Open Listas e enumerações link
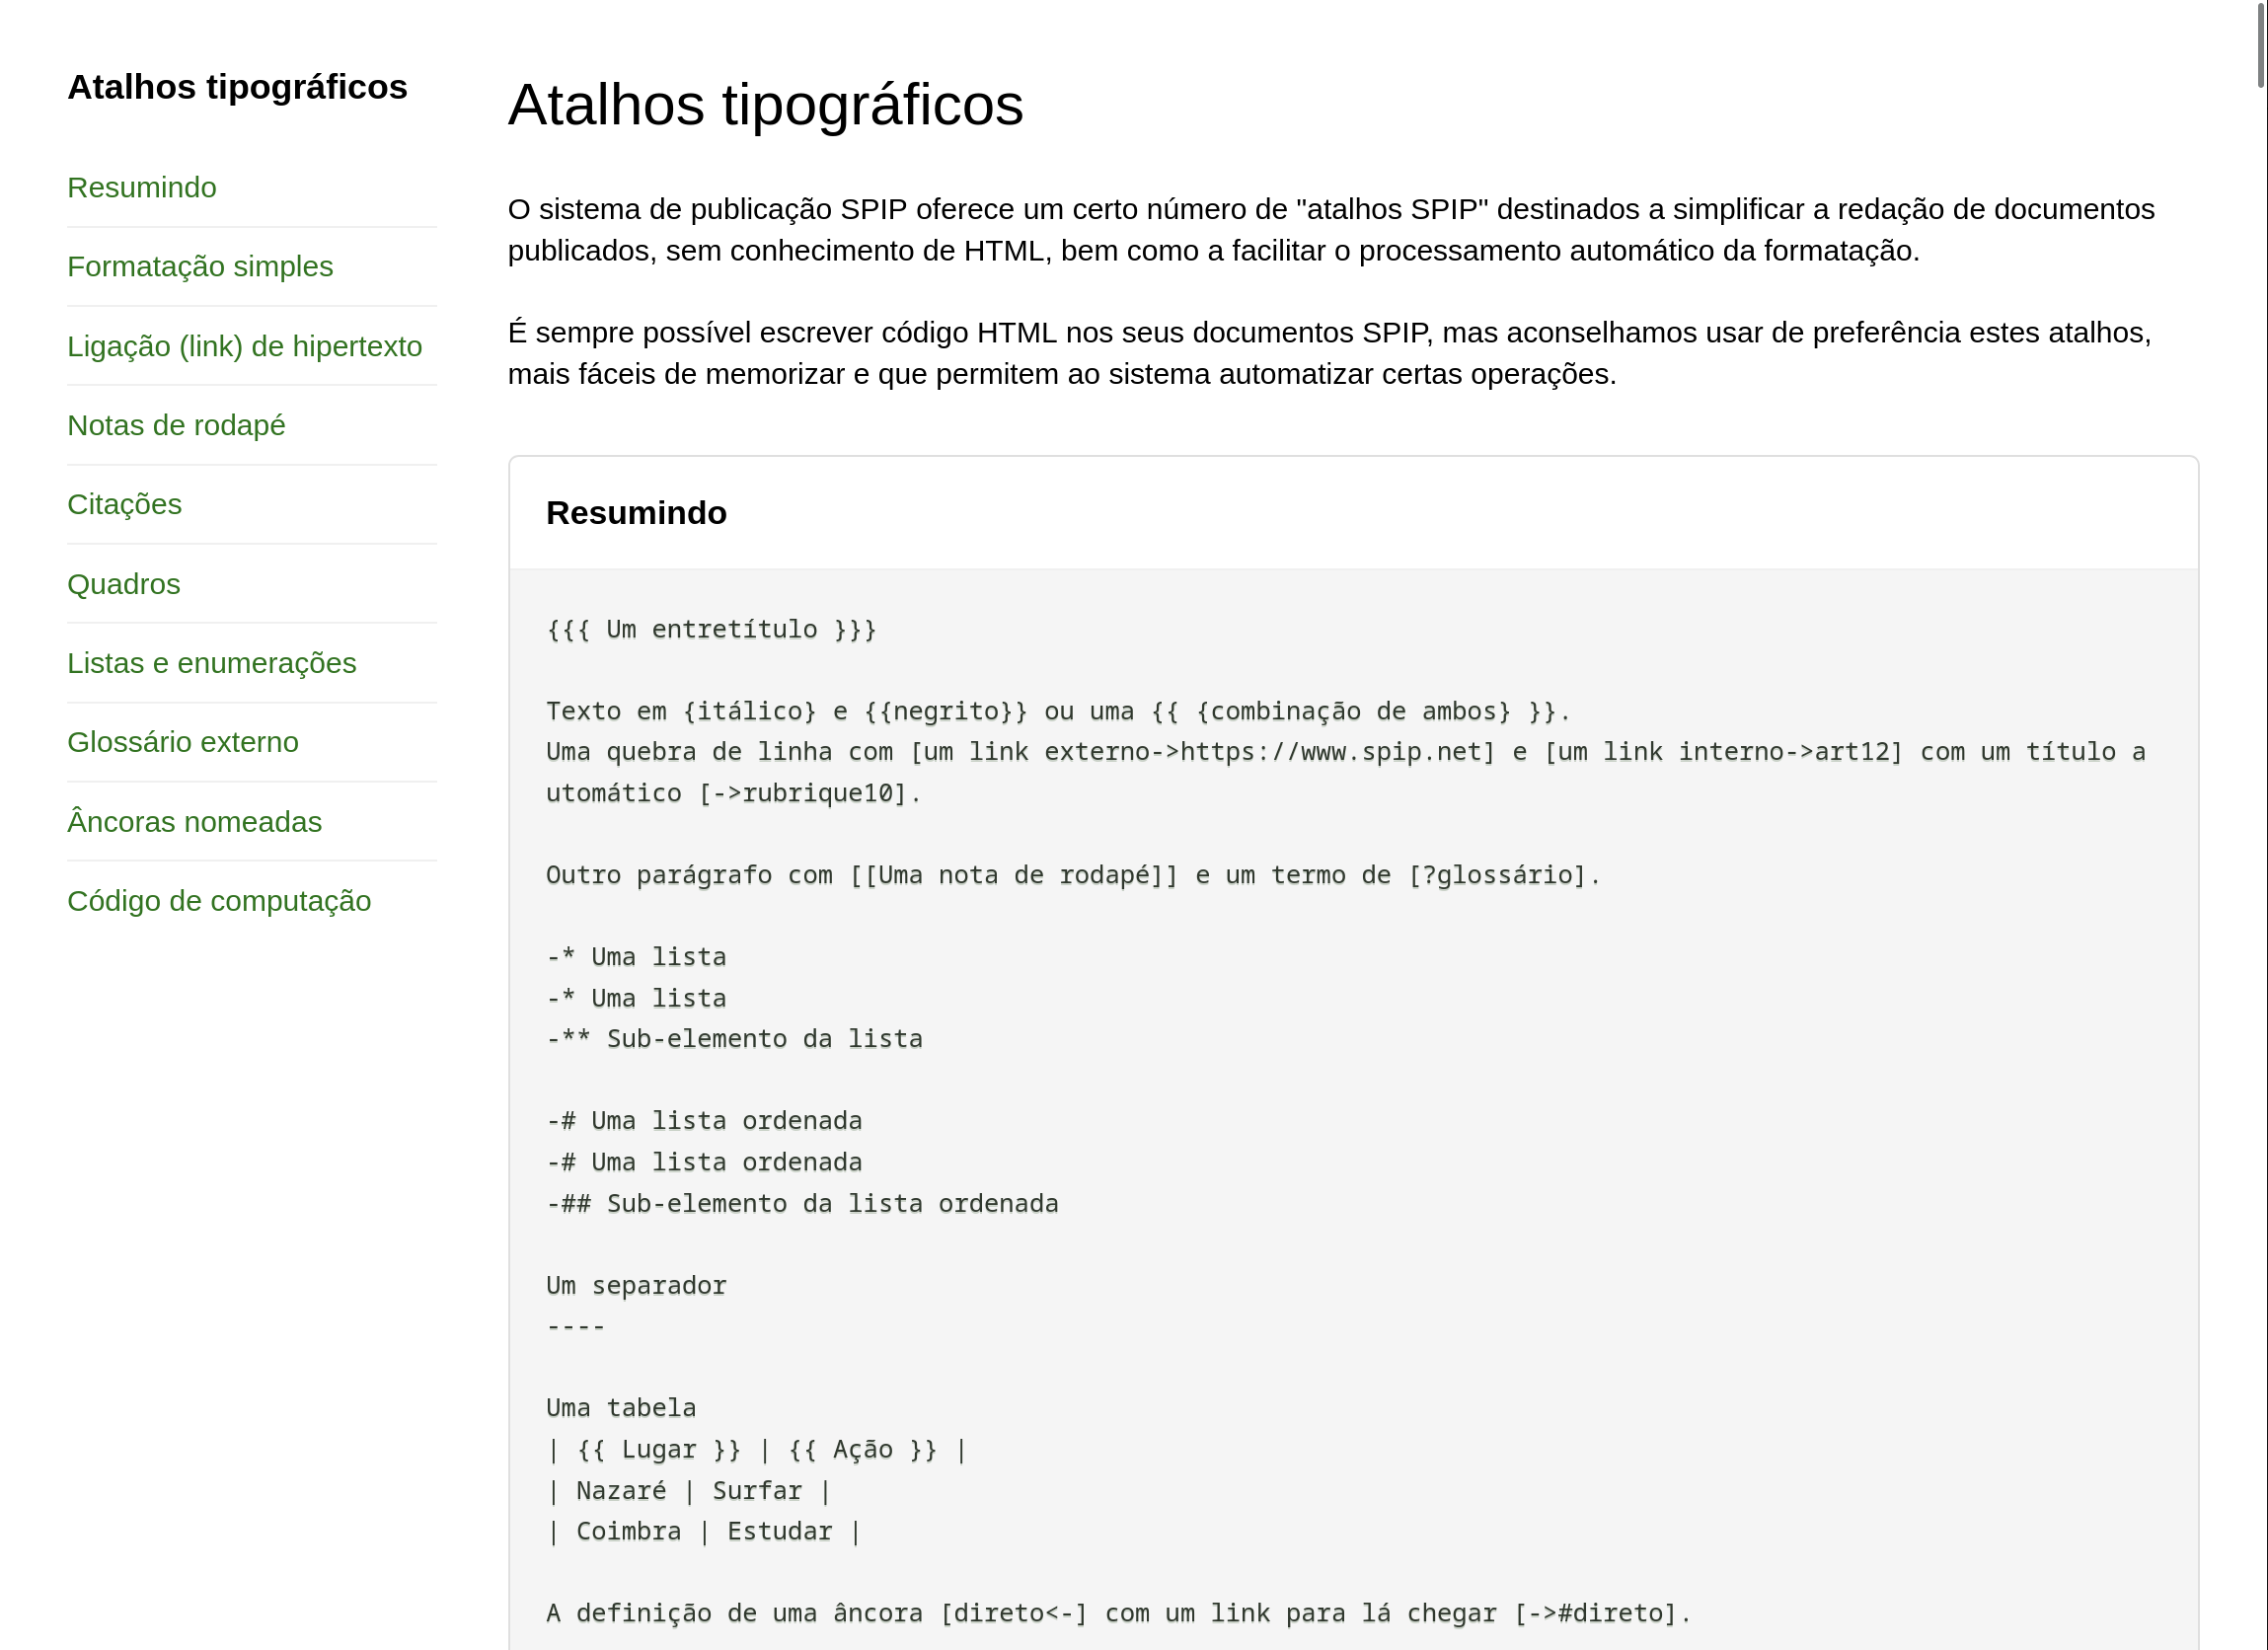2268x1650 pixels. click(211, 663)
